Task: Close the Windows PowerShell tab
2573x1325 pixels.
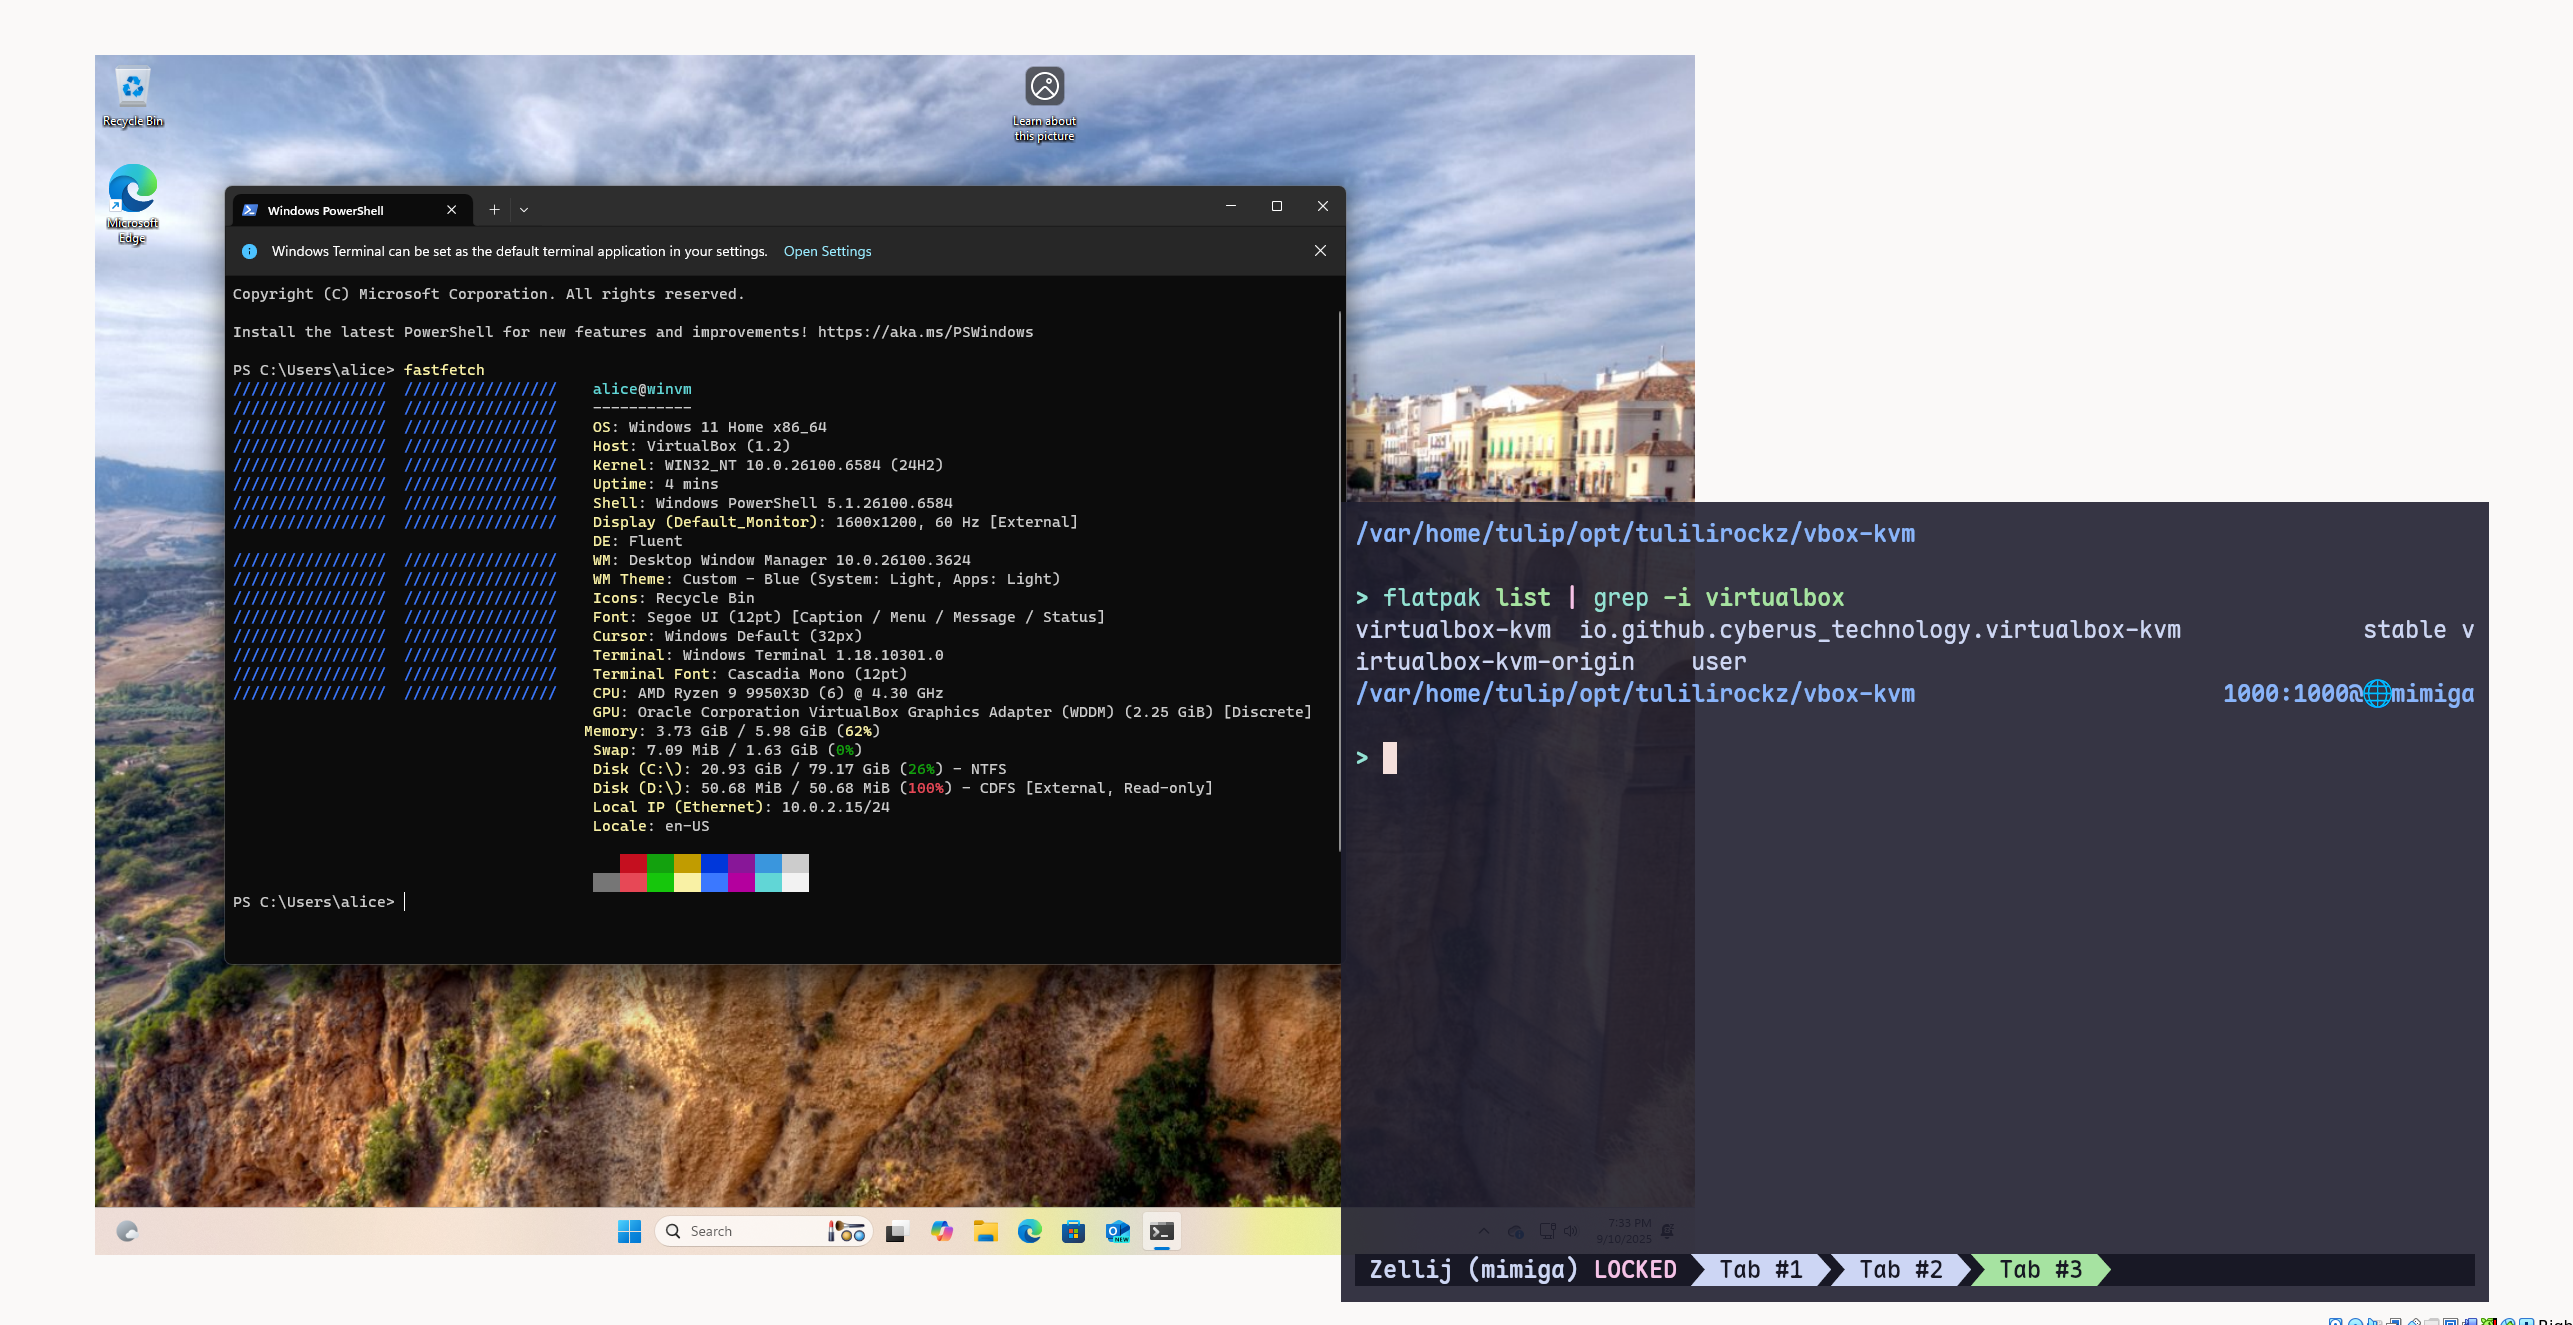Action: point(451,210)
